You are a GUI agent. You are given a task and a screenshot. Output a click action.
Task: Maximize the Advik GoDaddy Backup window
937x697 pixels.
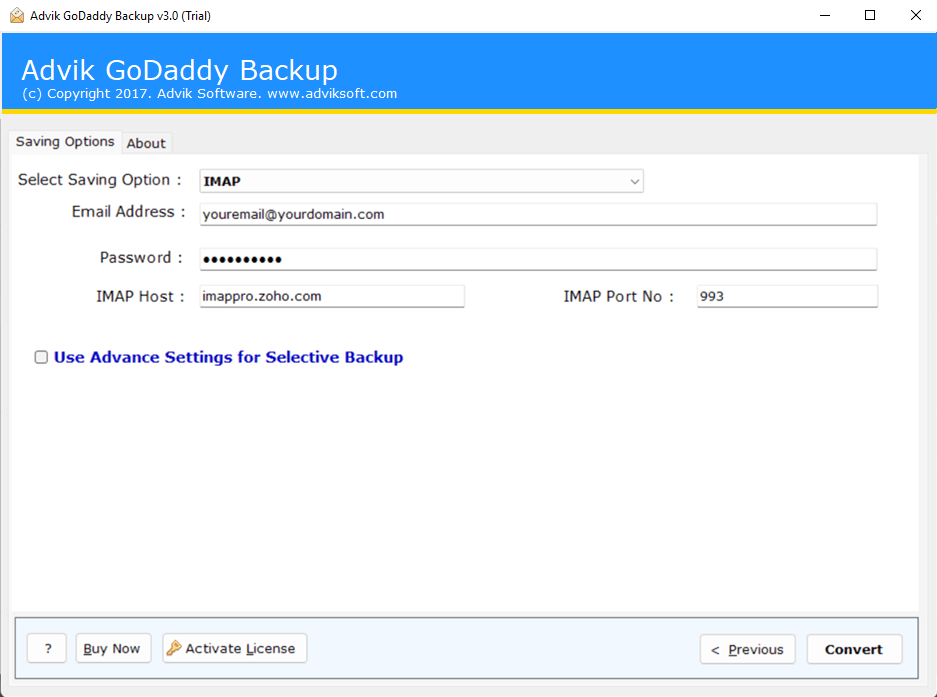click(870, 16)
